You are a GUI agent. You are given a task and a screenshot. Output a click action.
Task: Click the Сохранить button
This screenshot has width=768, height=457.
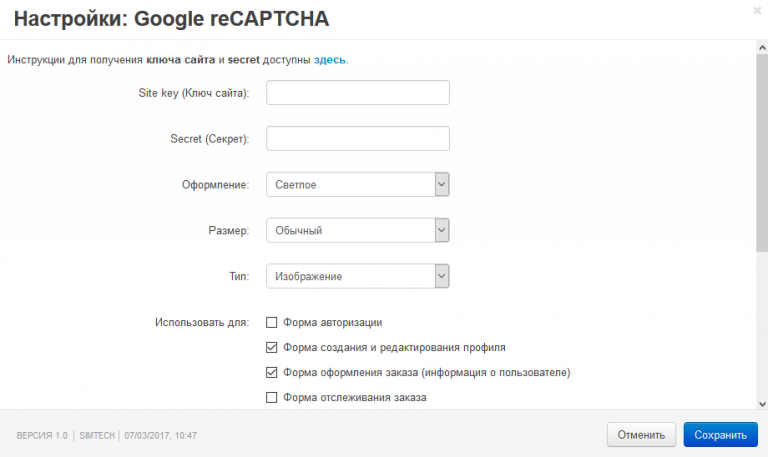pos(721,435)
